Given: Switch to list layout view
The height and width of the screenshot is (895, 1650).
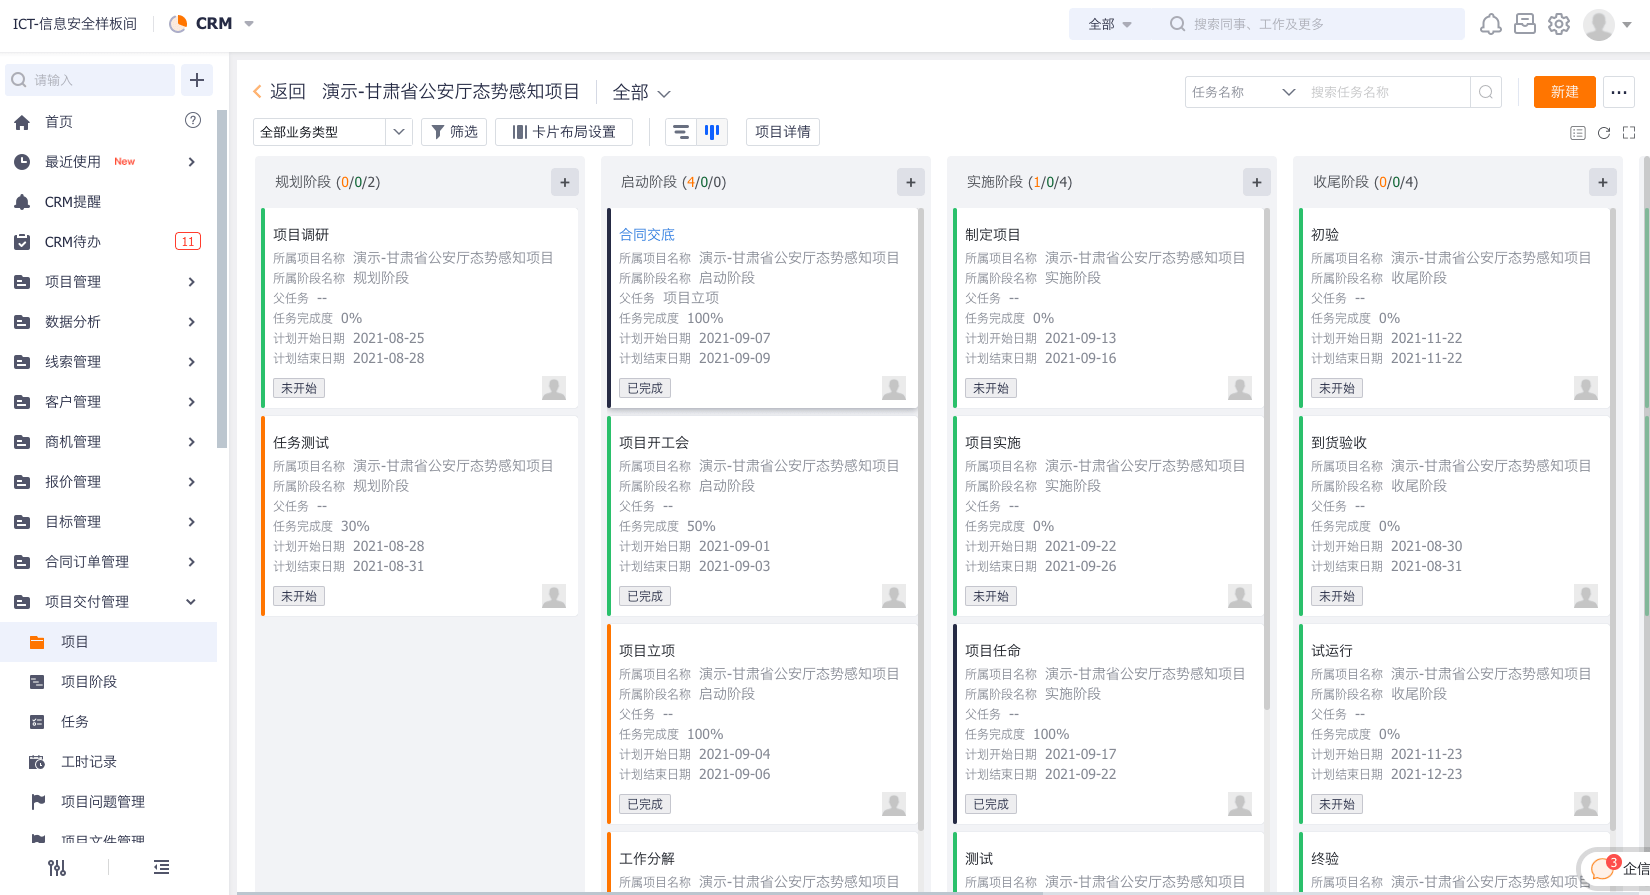Looking at the screenshot, I should pyautogui.click(x=681, y=132).
